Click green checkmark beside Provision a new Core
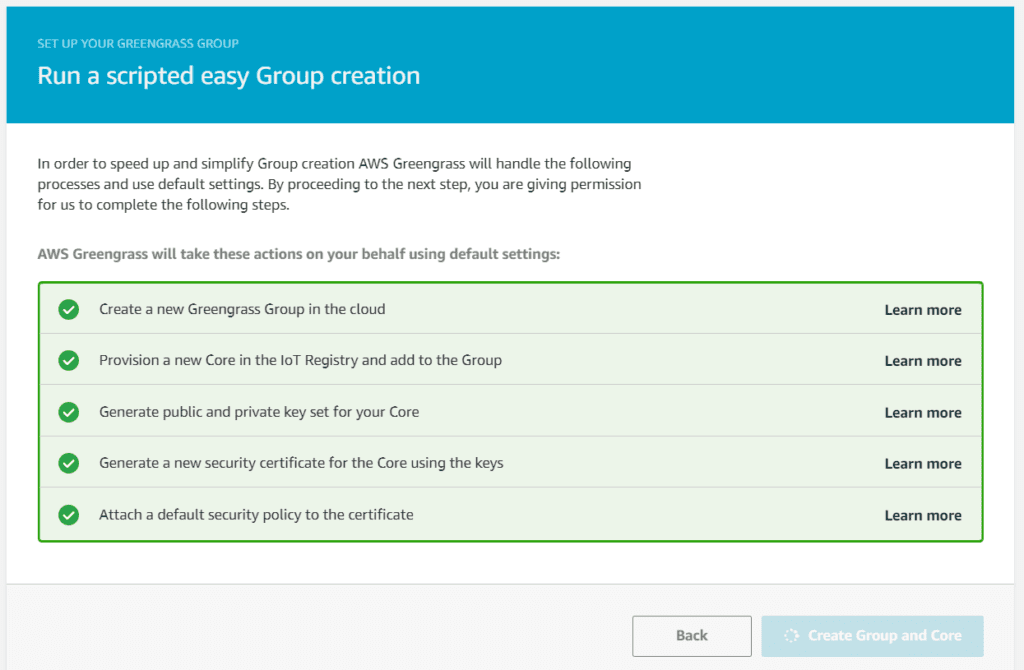This screenshot has height=670, width=1024. click(x=69, y=360)
